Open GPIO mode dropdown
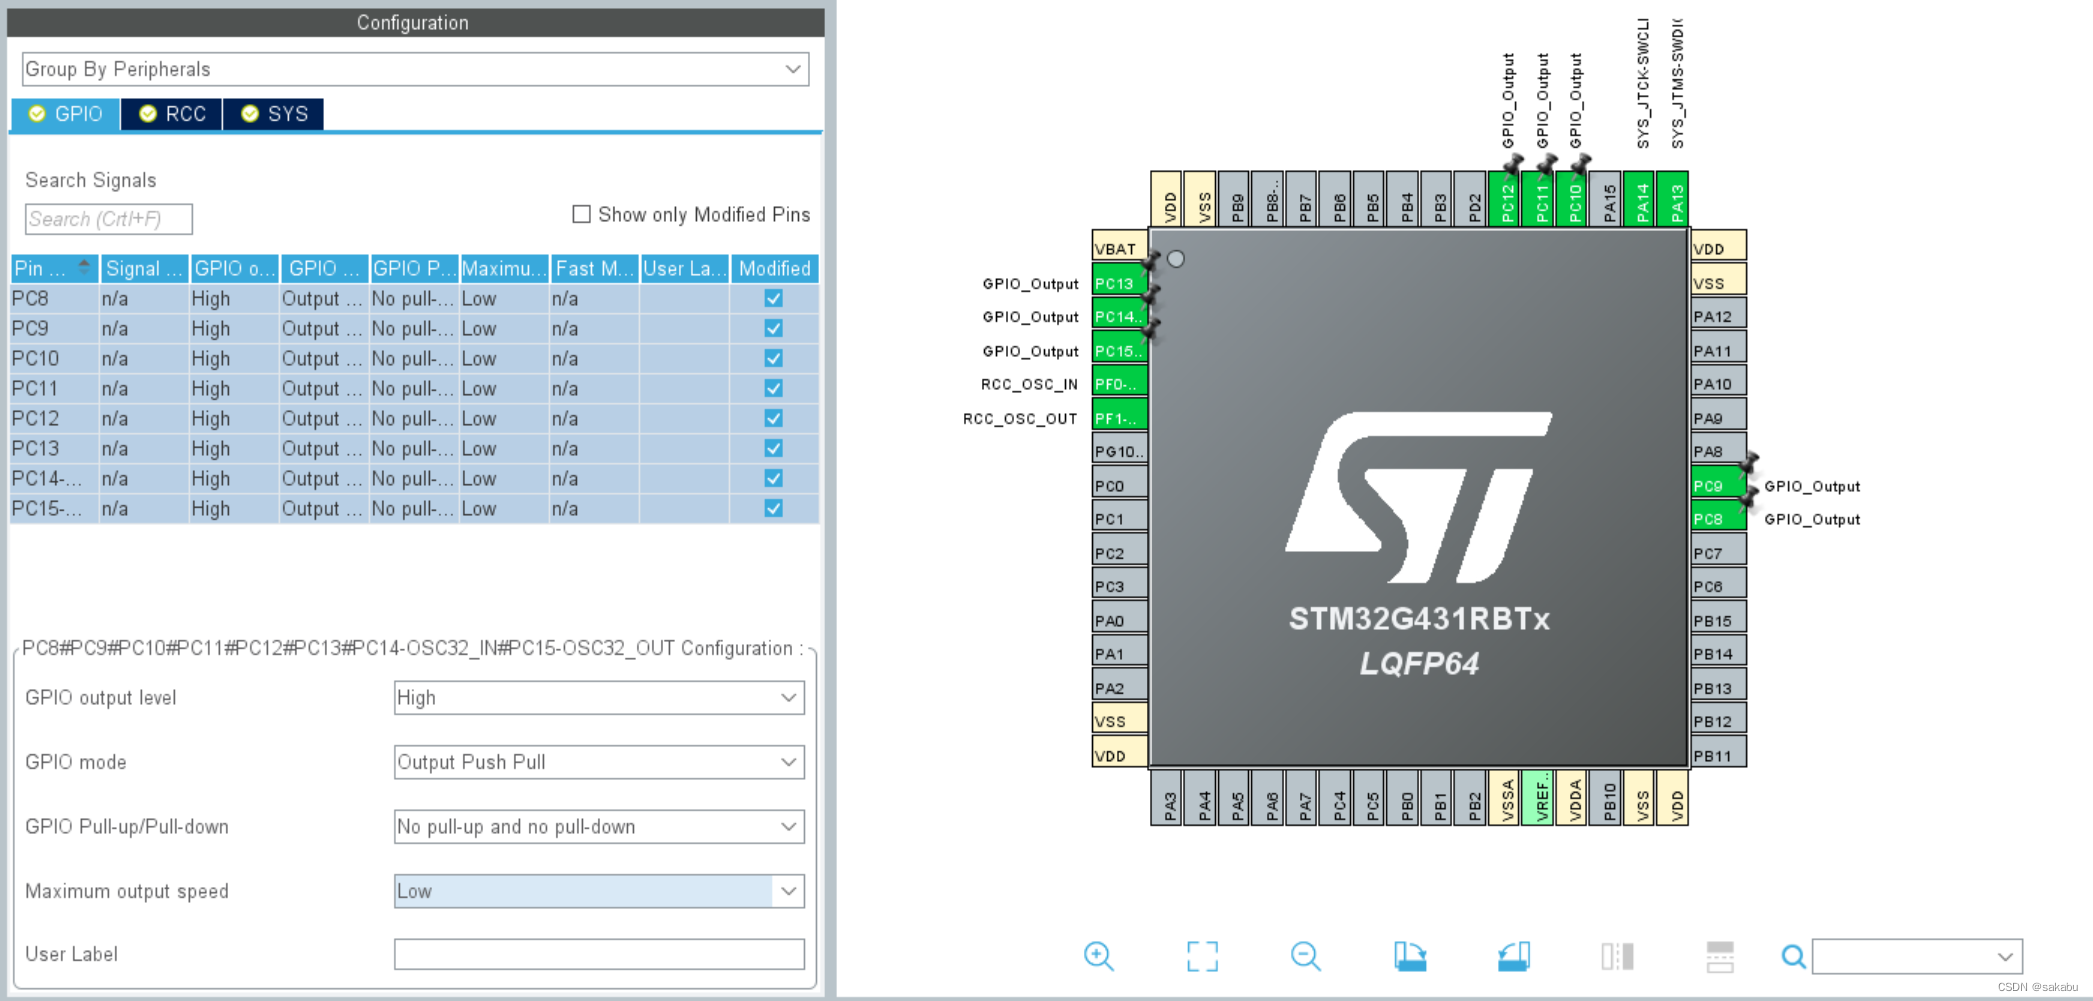Screen dimensions: 2093x1001 tap(599, 762)
